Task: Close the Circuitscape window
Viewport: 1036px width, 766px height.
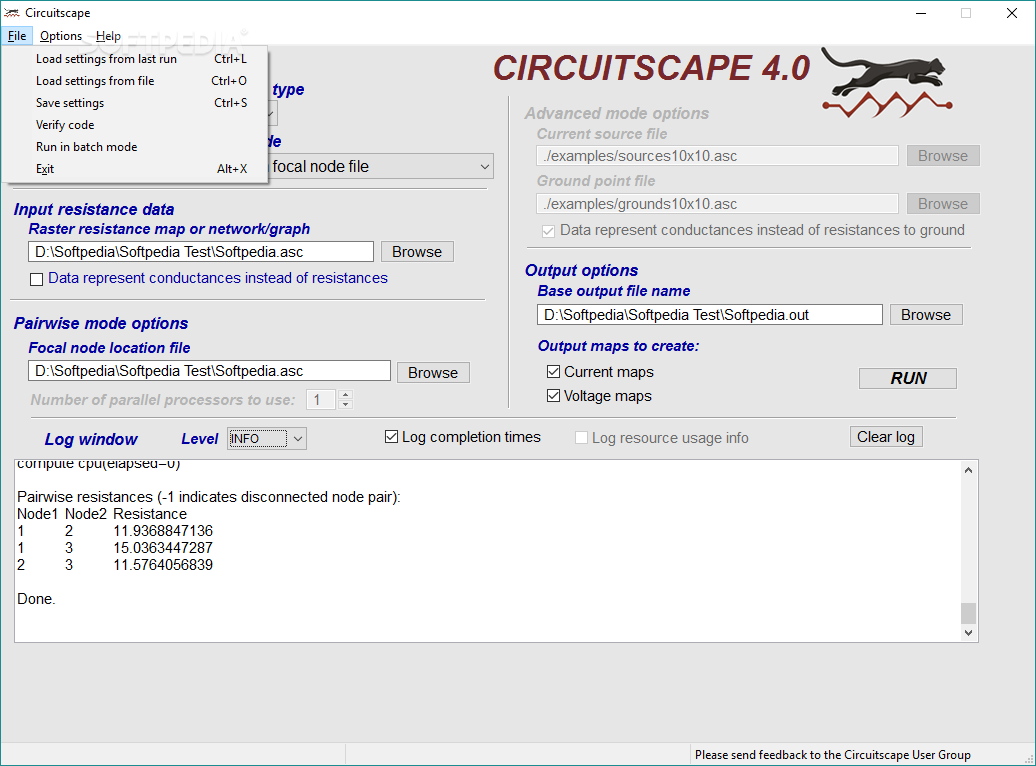Action: (x=1012, y=13)
